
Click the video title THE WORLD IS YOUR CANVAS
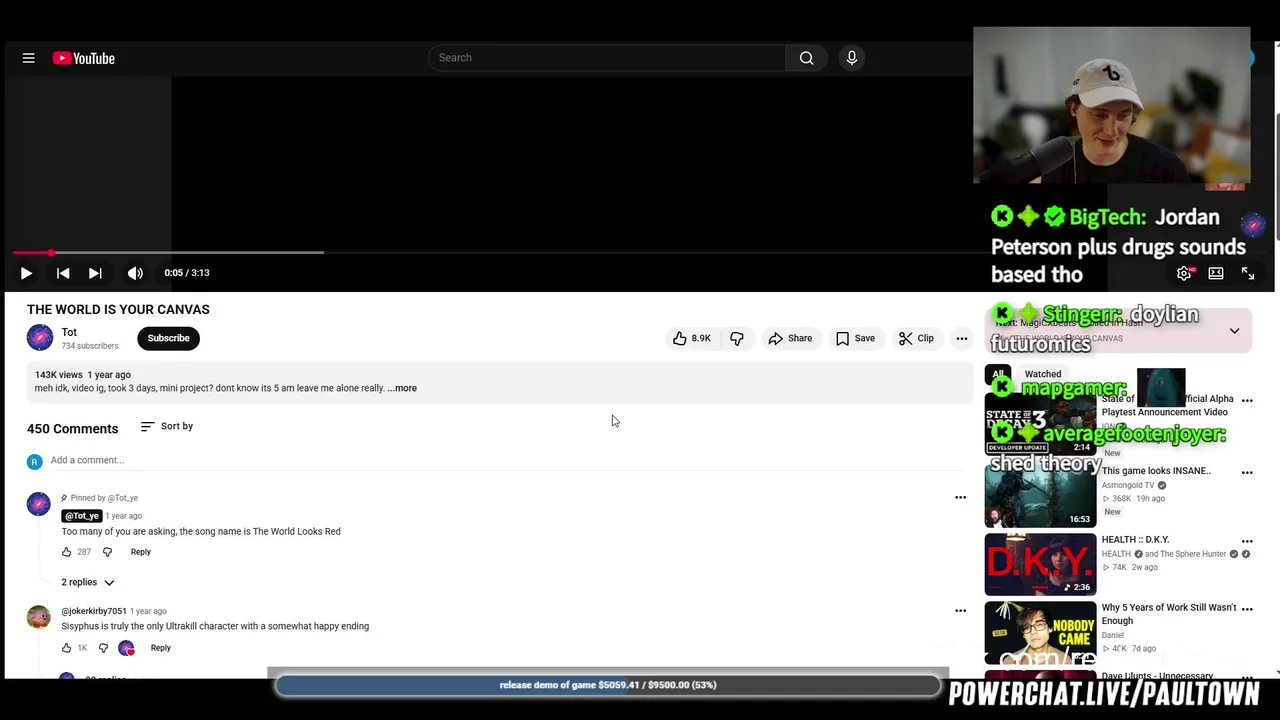118,310
